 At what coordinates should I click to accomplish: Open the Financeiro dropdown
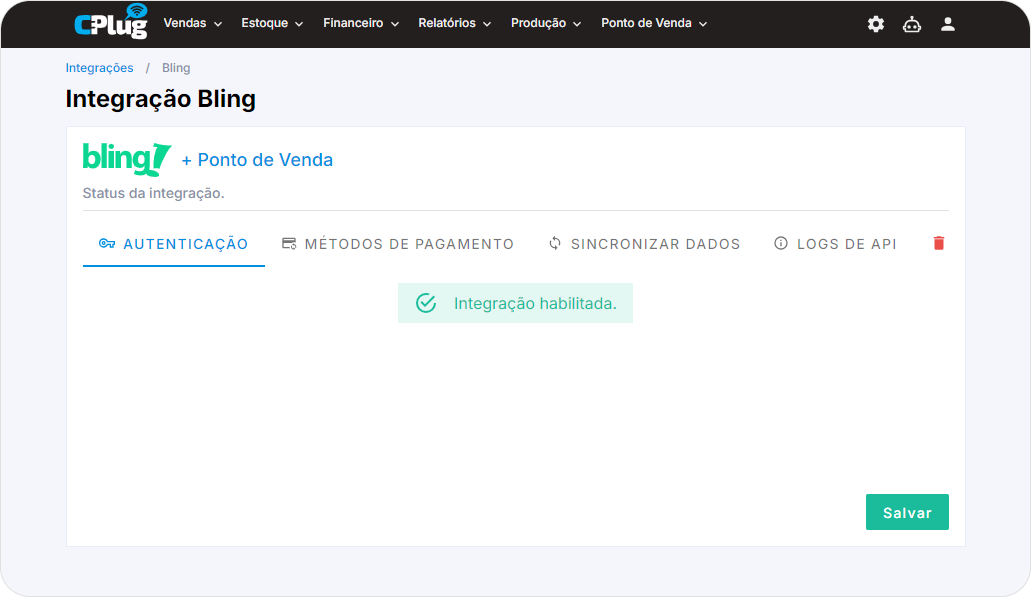[361, 23]
